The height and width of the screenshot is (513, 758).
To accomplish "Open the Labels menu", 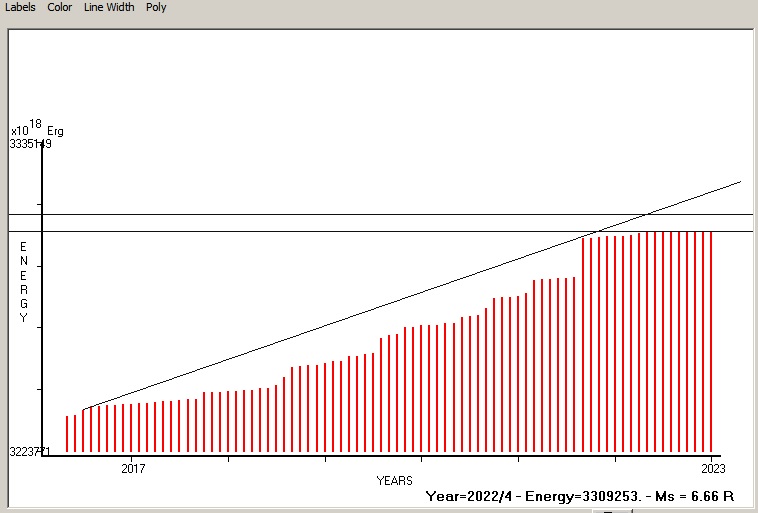I will point(20,7).
